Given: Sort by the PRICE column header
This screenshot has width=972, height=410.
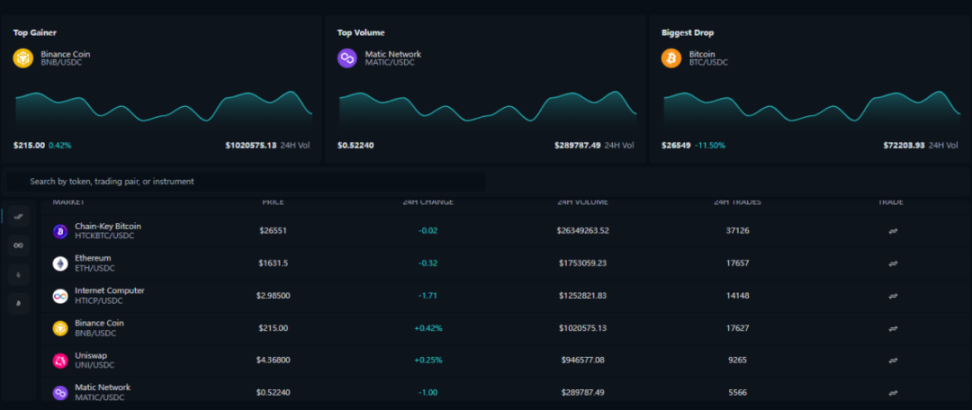Looking at the screenshot, I should (x=273, y=202).
